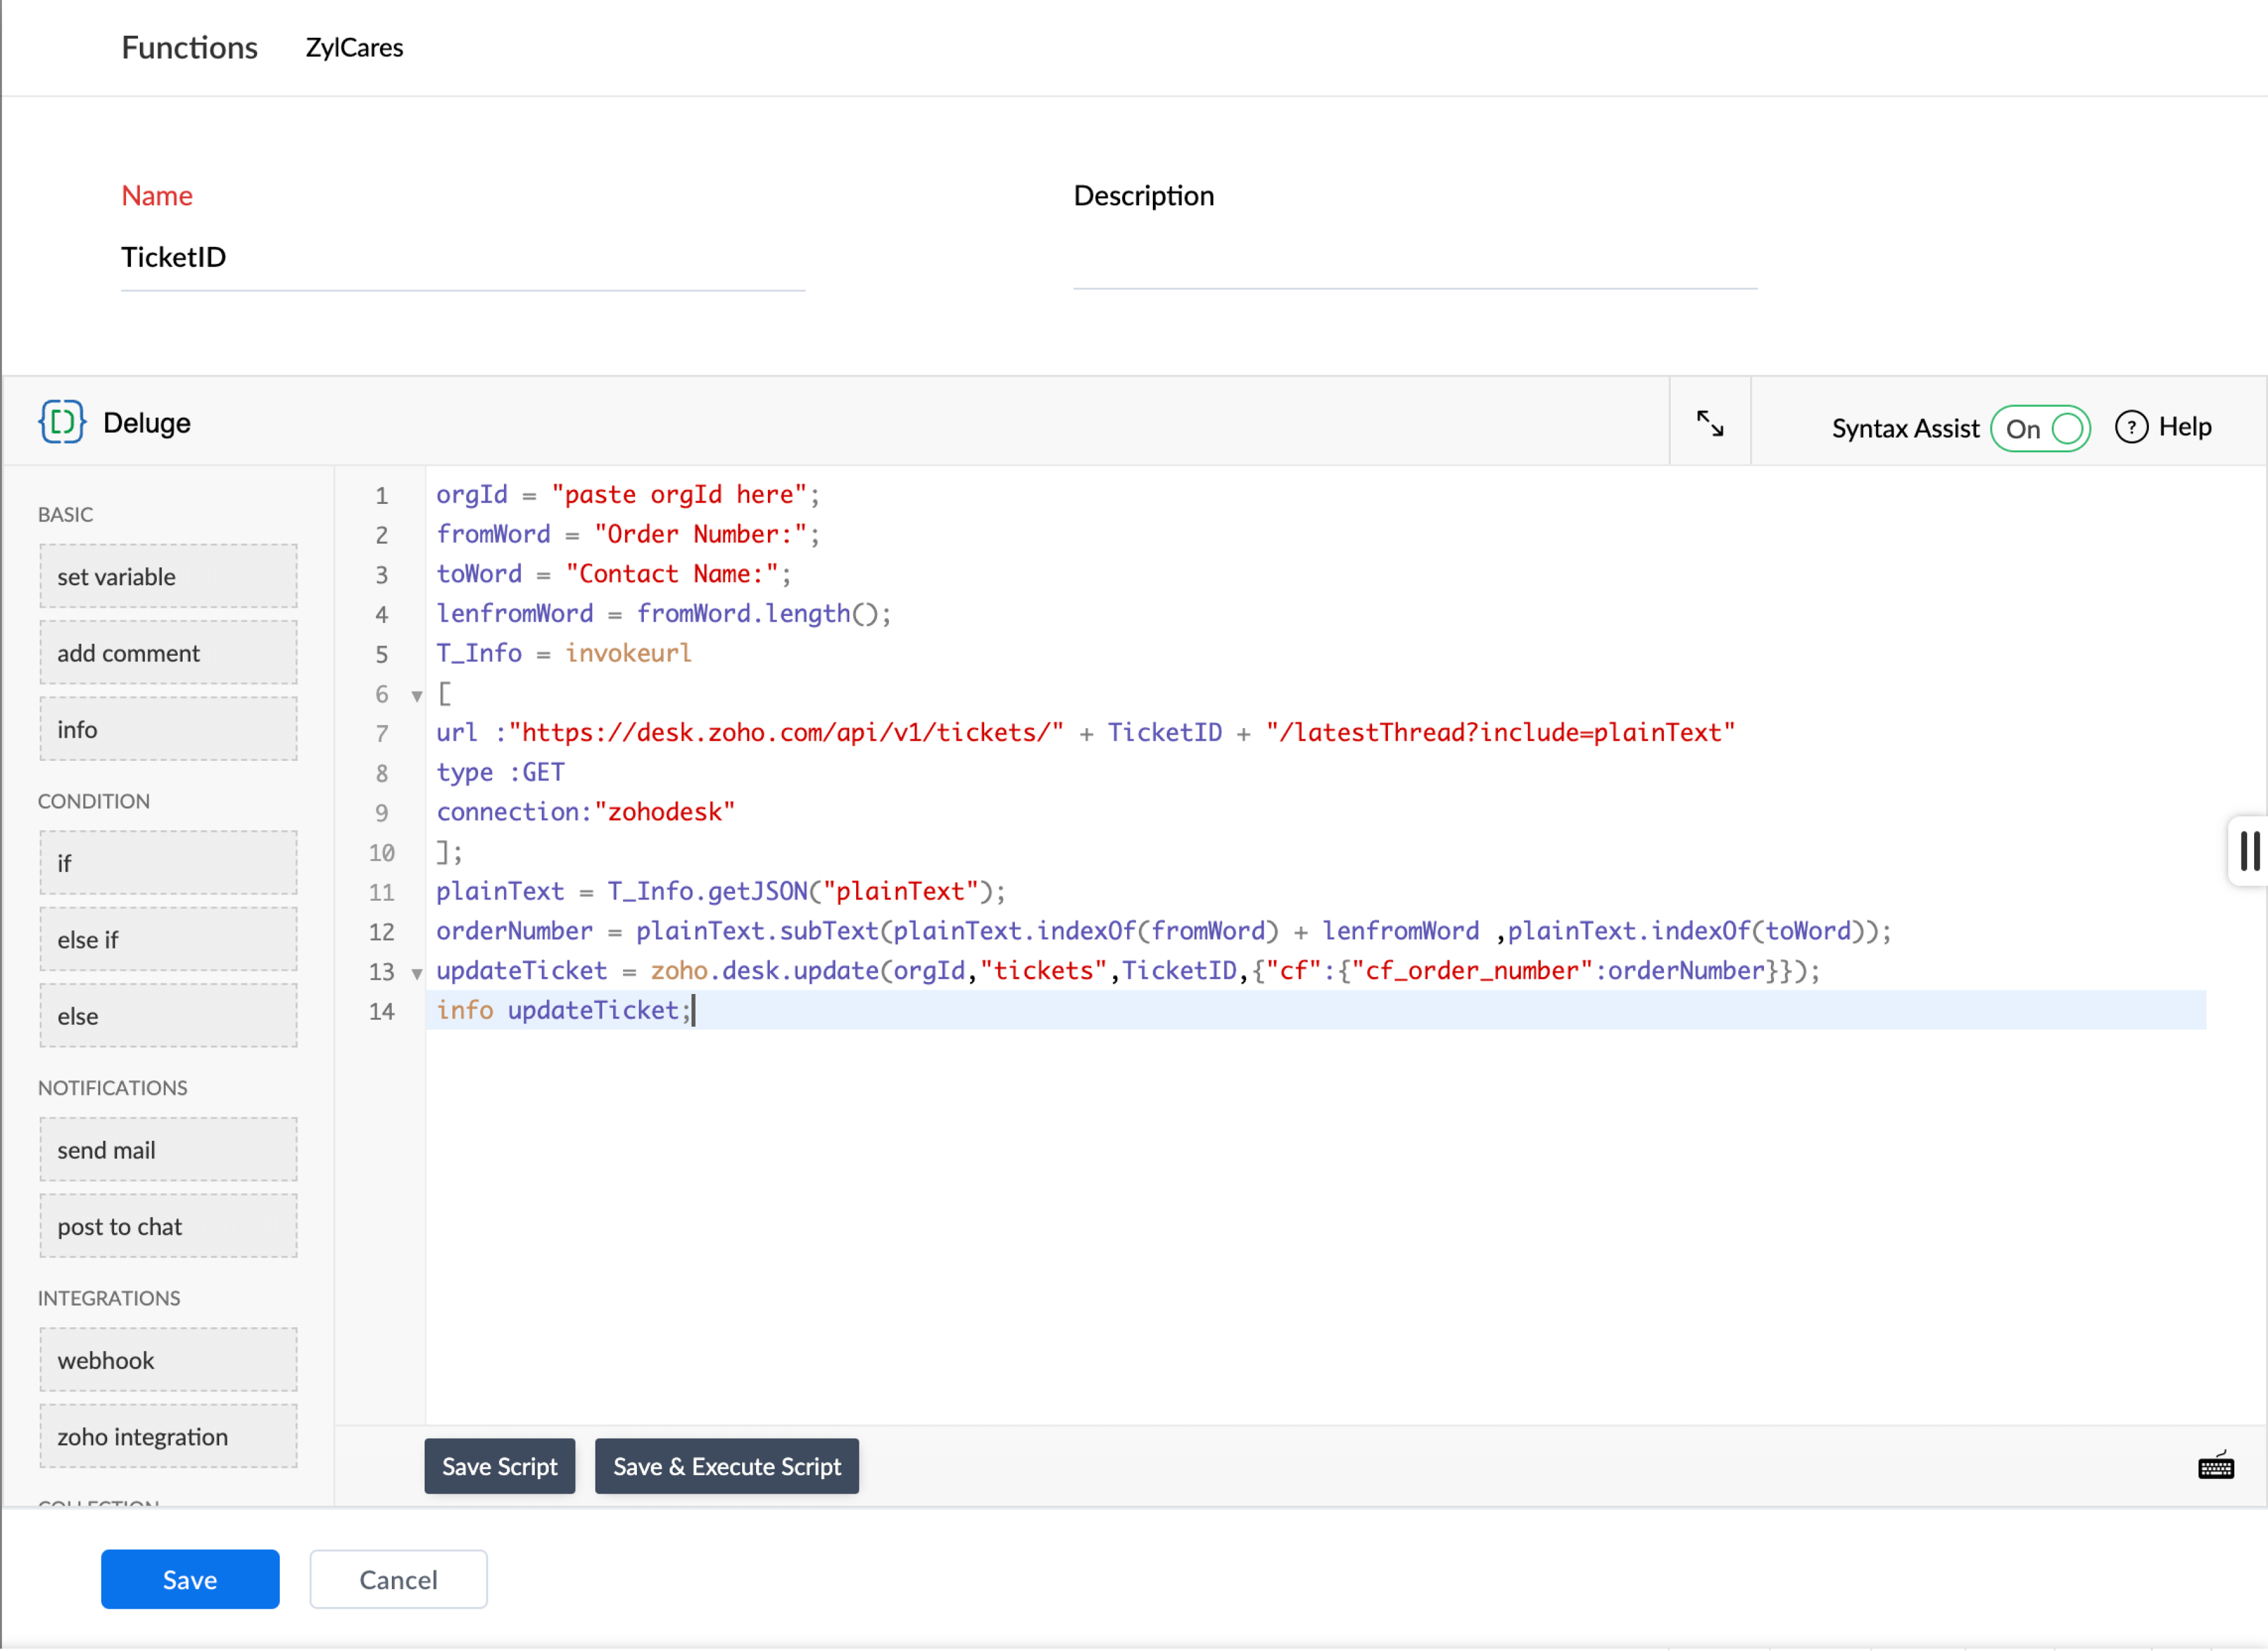The image size is (2268, 1651).
Task: Open Help via question mark icon
Action: coord(2131,427)
